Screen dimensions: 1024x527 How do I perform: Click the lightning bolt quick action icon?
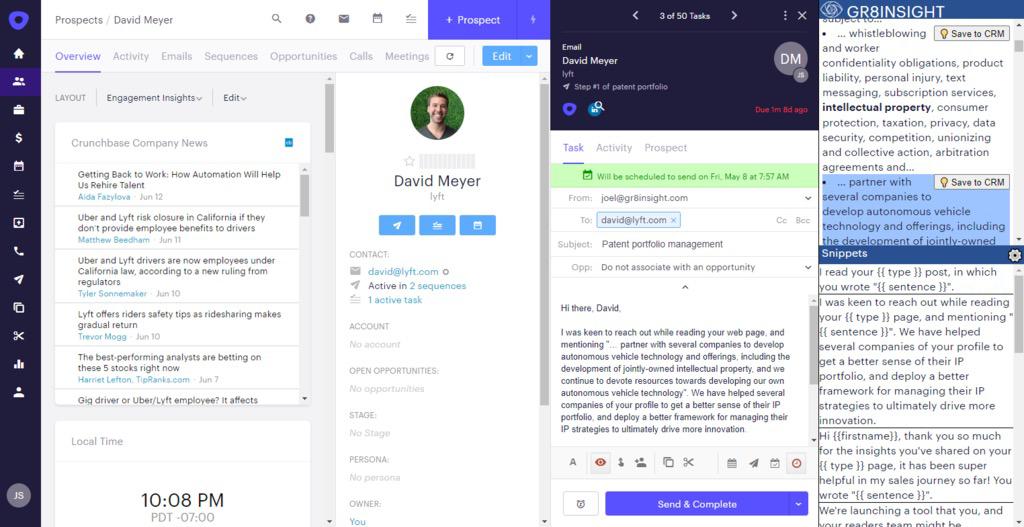533,20
